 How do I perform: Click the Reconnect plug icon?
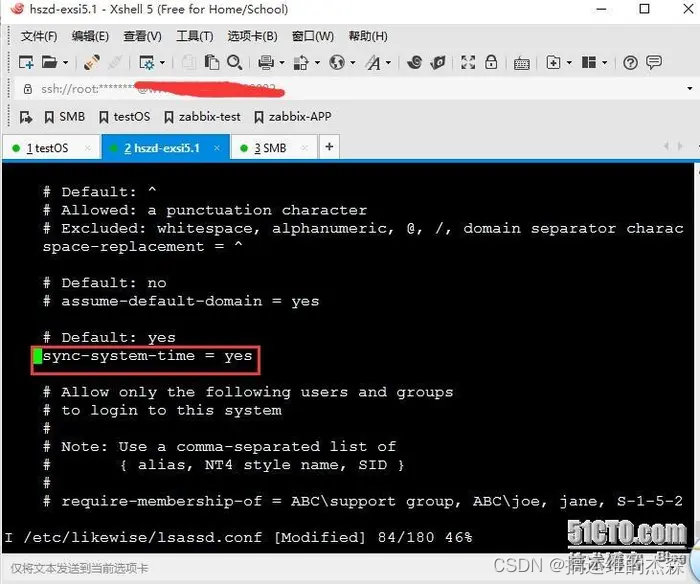[x=92, y=62]
